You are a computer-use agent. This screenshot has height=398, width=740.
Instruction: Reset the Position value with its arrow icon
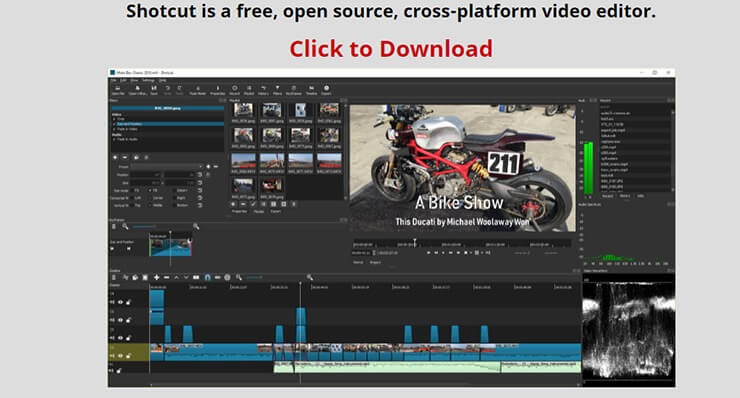pyautogui.click(x=200, y=175)
